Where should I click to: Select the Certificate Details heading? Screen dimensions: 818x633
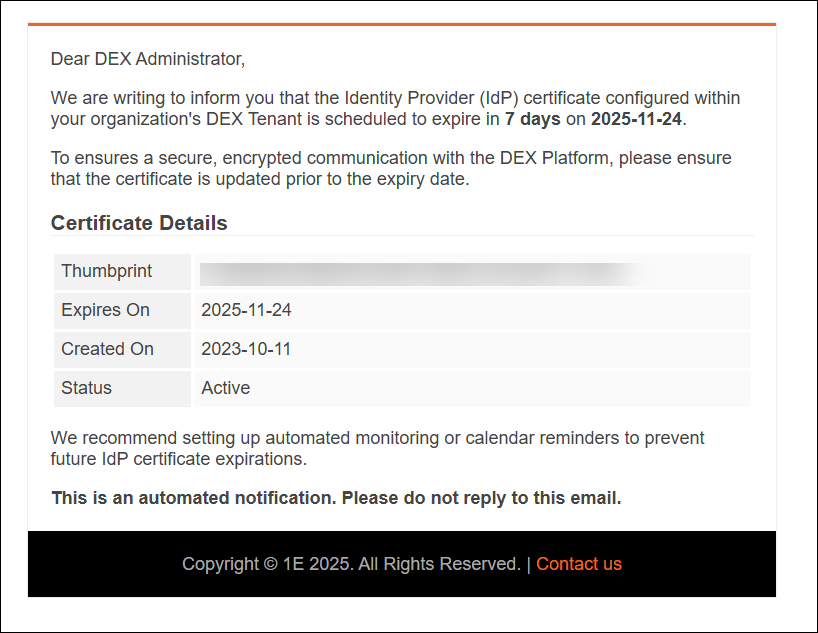tap(139, 223)
